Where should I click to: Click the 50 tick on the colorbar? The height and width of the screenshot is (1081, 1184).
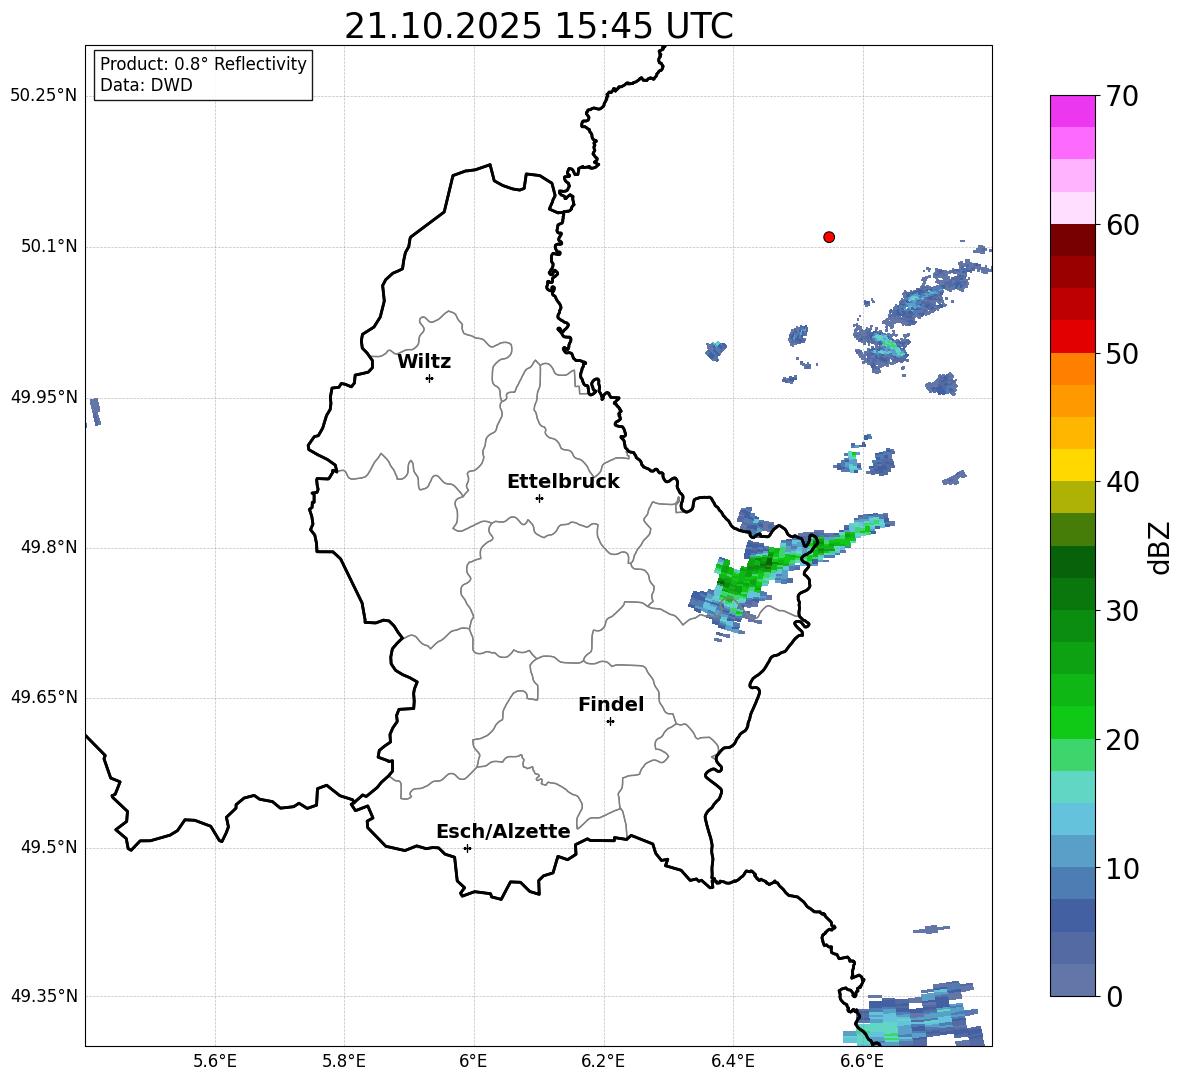pyautogui.click(x=1122, y=353)
